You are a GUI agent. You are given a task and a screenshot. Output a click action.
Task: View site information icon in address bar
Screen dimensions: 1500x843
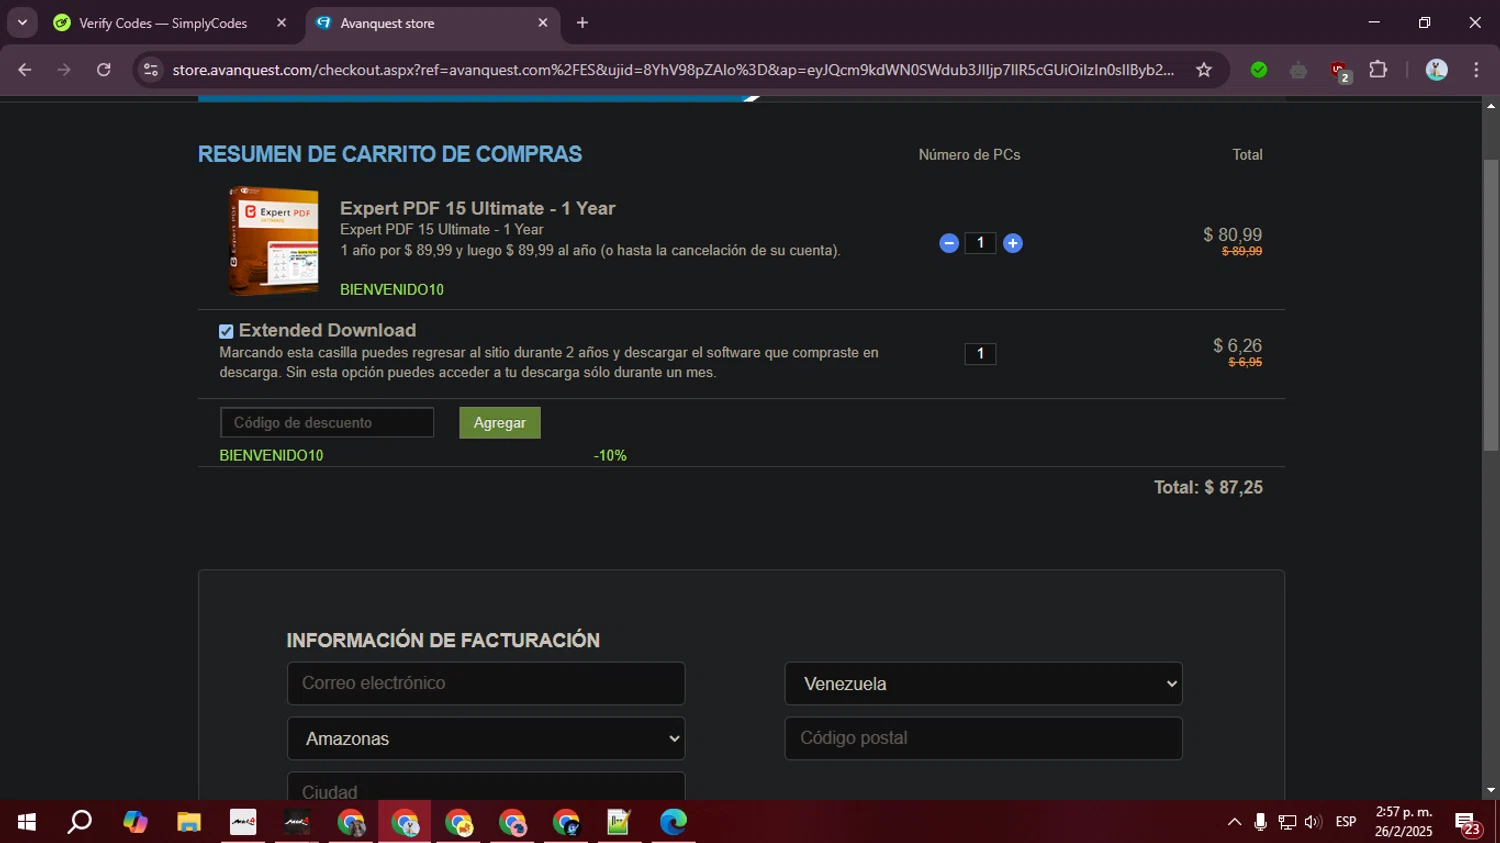(x=151, y=70)
